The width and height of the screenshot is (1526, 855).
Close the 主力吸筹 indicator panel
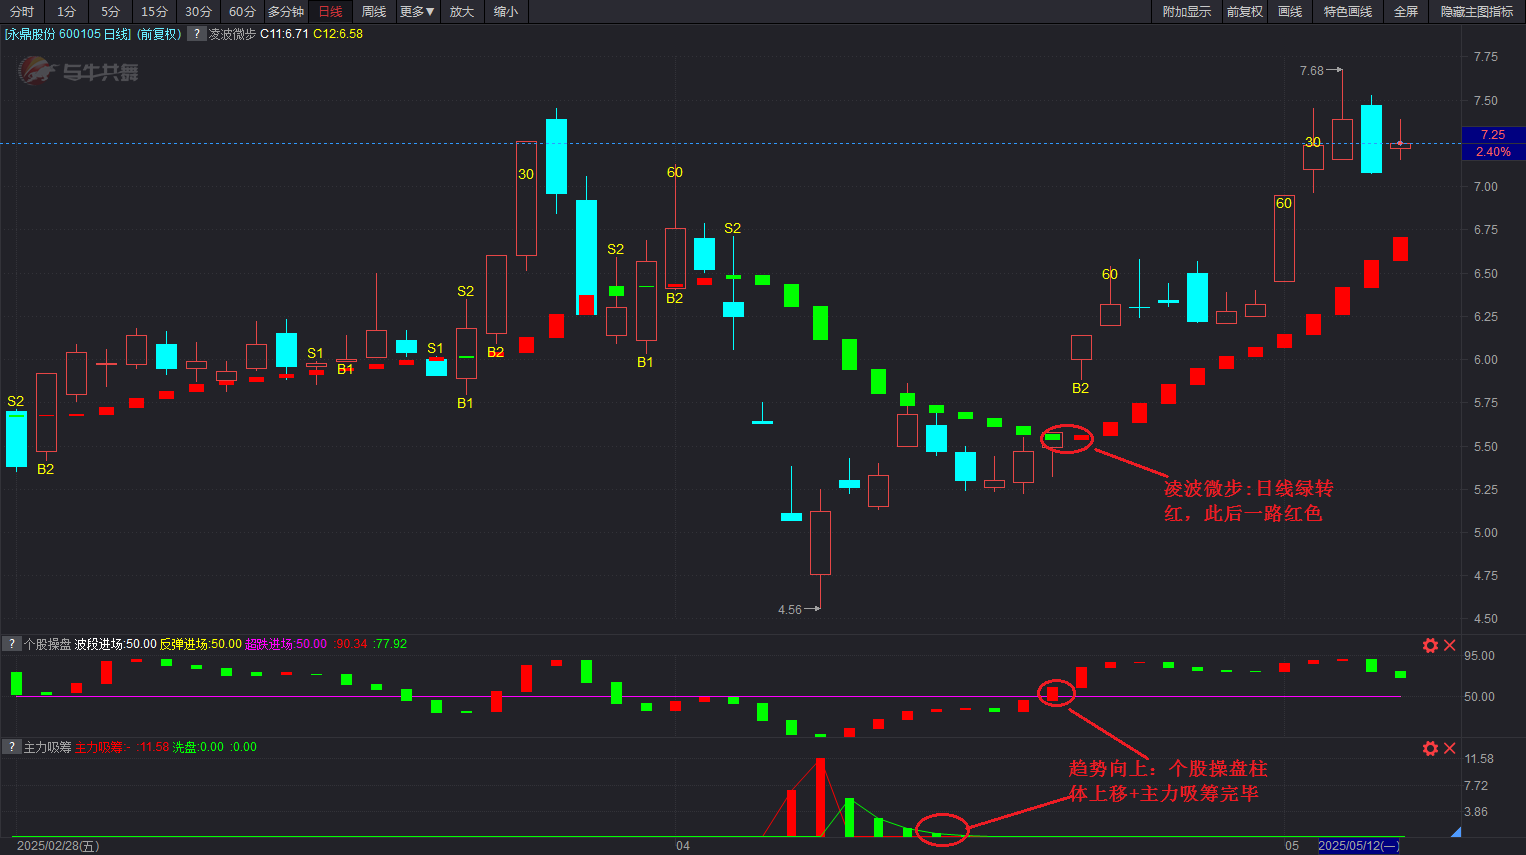pos(1449,748)
